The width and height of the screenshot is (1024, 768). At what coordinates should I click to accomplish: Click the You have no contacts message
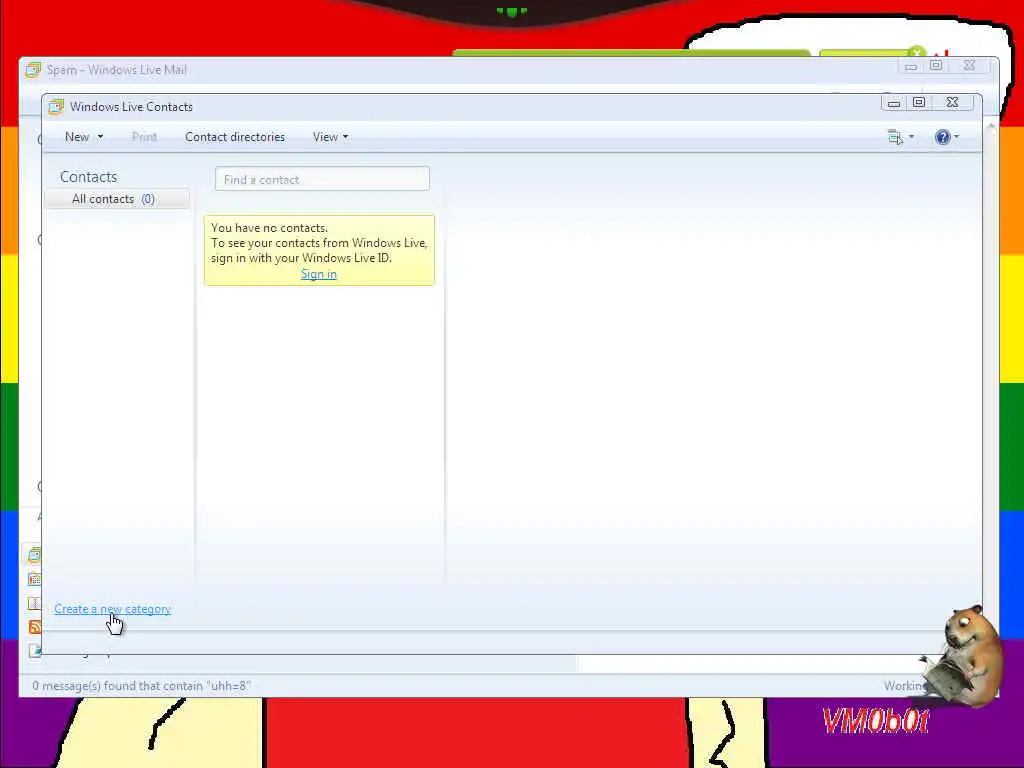click(x=319, y=250)
